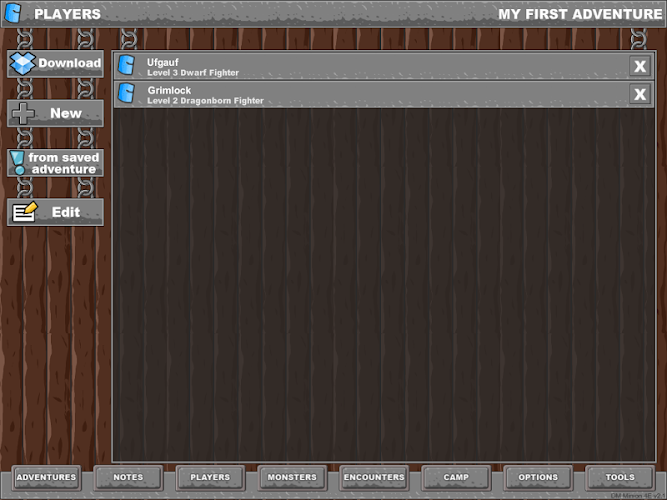The height and width of the screenshot is (500, 667).
Task: Click the blue shield icon beside Grimlock
Action: 126,93
